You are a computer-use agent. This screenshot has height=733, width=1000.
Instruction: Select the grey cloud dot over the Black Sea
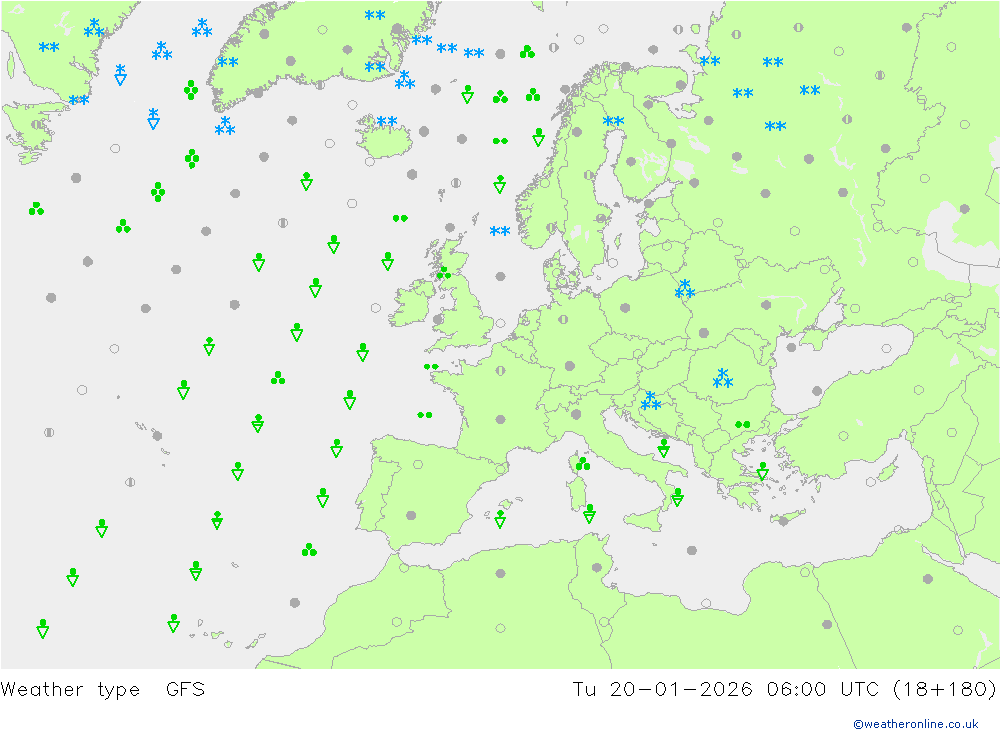tap(816, 391)
